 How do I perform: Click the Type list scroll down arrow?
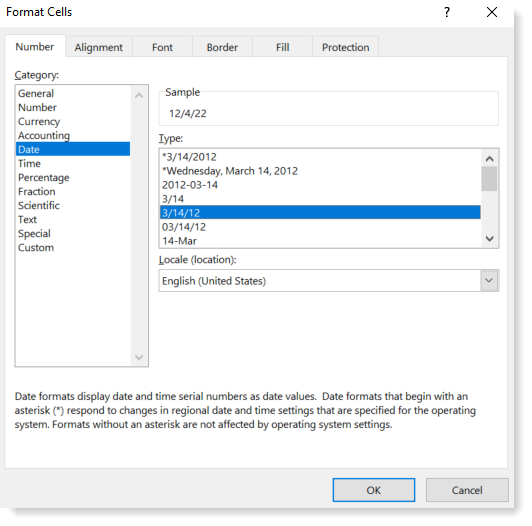tap(489, 239)
